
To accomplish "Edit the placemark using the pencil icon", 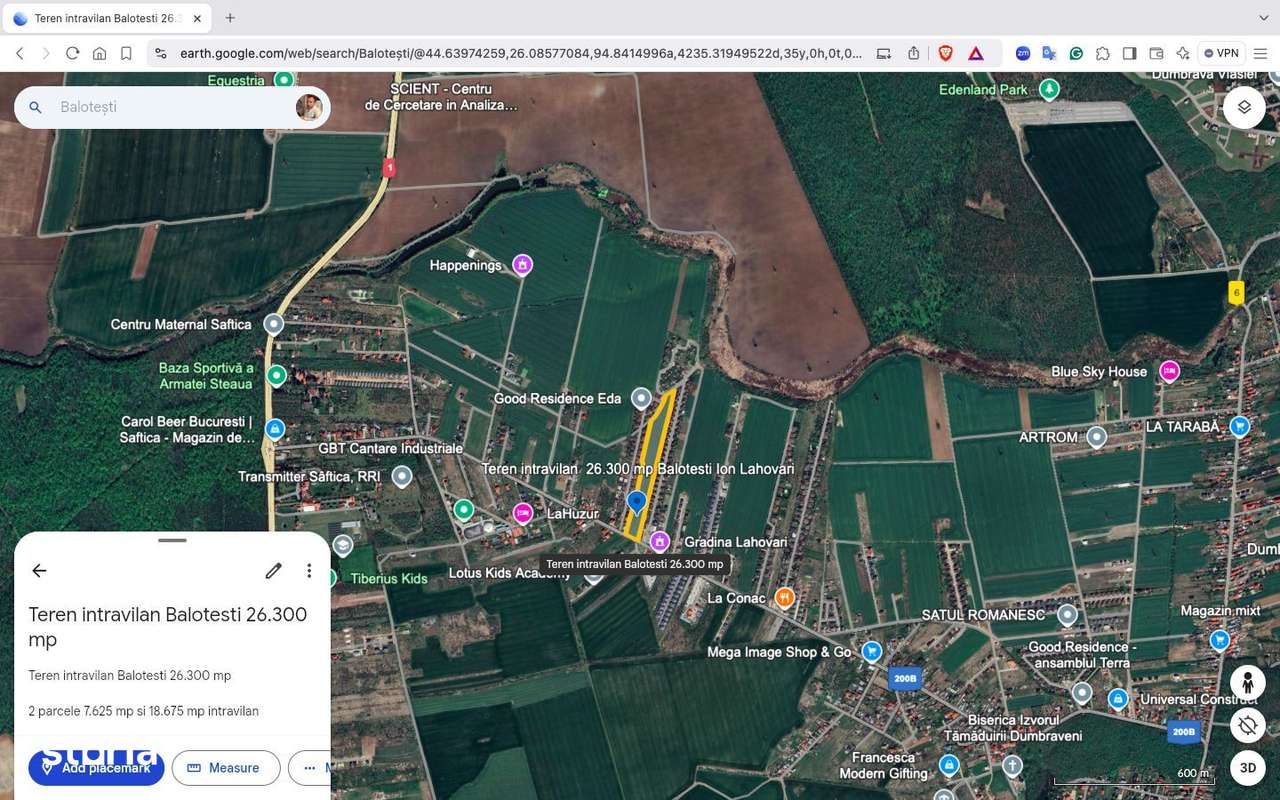I will coord(273,570).
